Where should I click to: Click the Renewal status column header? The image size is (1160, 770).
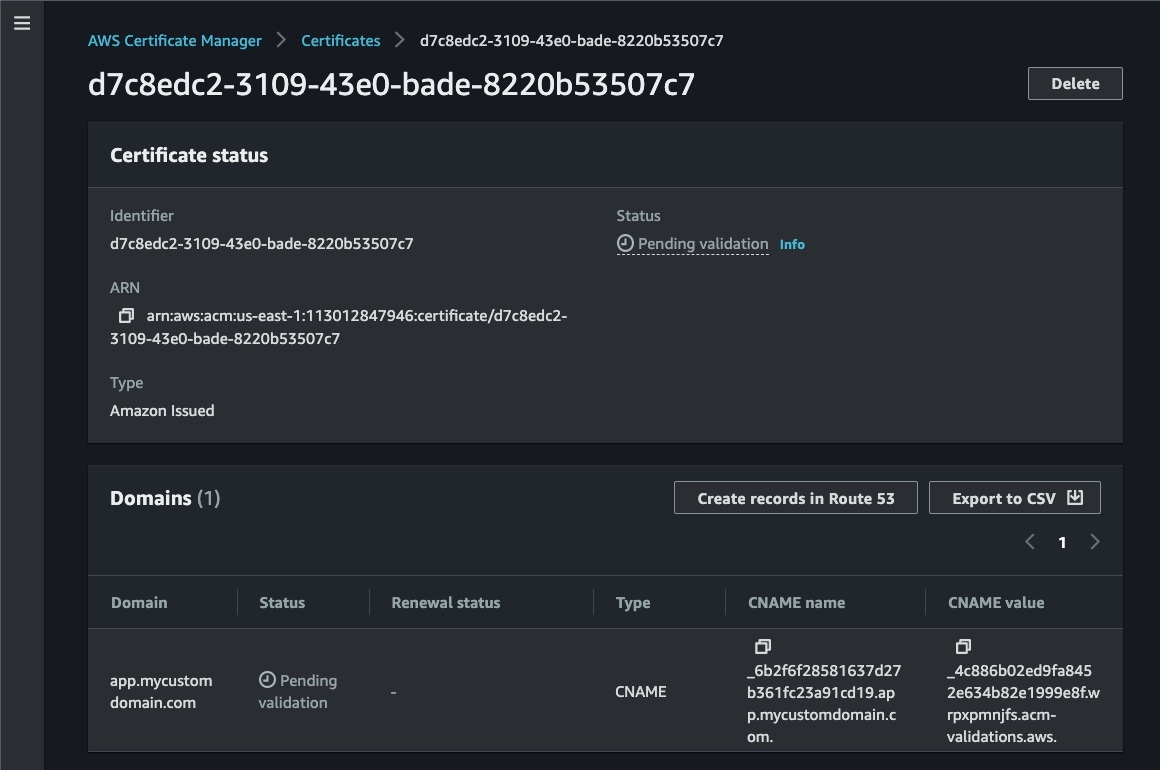(445, 603)
